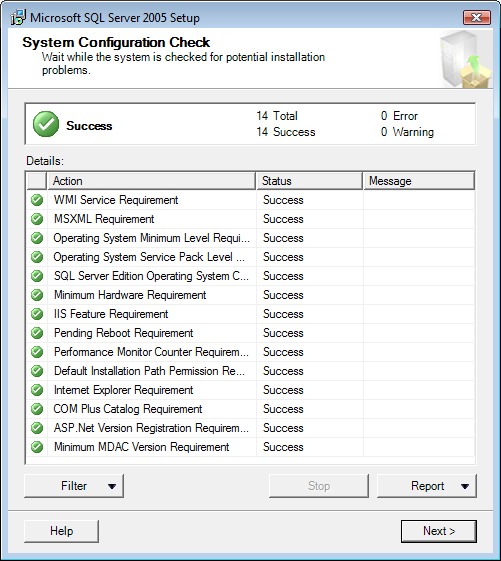This screenshot has height=561, width=501.
Task: Select the SQL Server Edition Operating System text
Action: (x=151, y=276)
